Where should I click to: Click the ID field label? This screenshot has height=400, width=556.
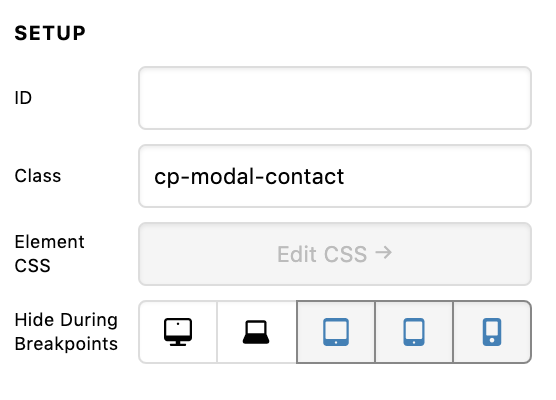coord(23,98)
